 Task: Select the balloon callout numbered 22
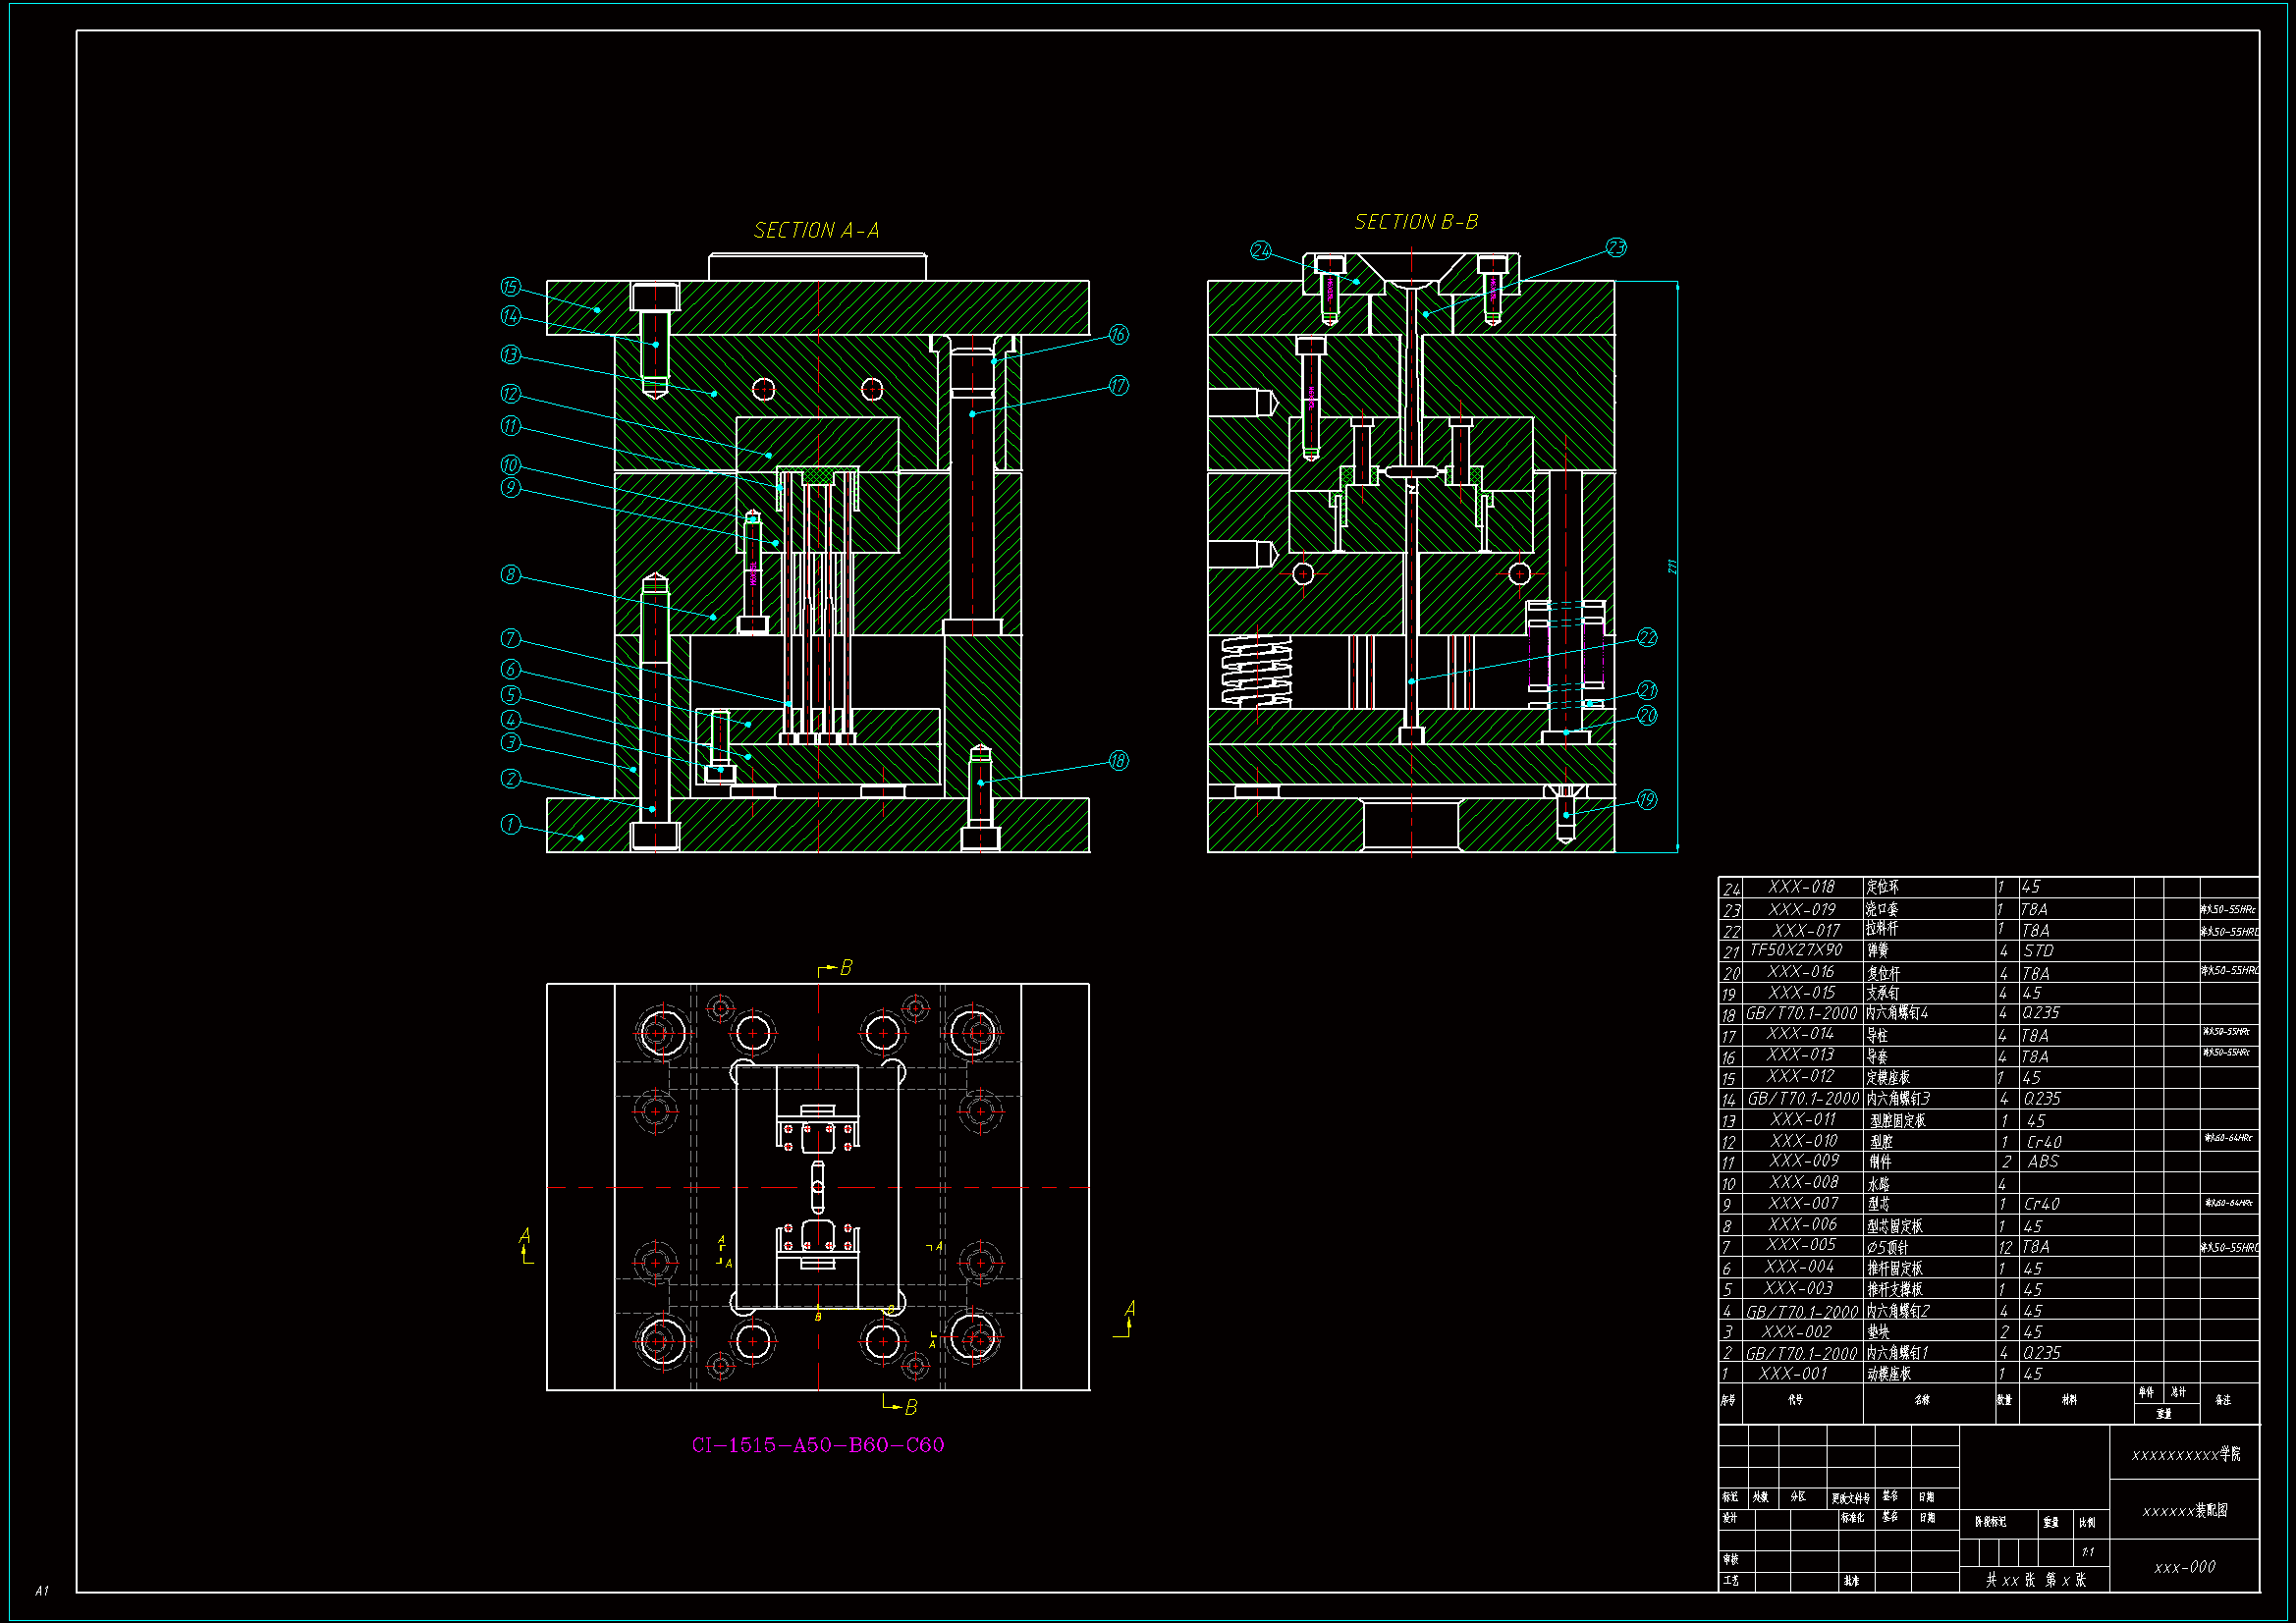point(1647,638)
